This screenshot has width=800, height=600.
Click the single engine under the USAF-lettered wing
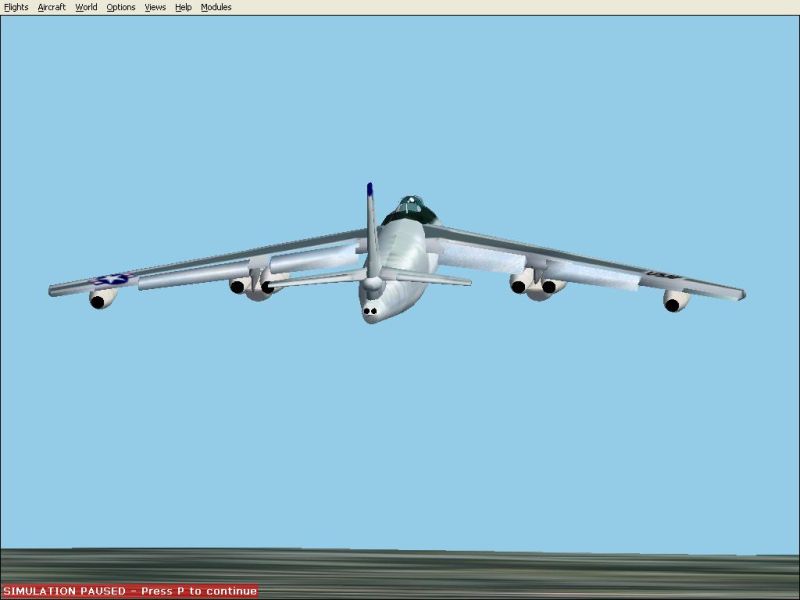pyautogui.click(x=676, y=300)
